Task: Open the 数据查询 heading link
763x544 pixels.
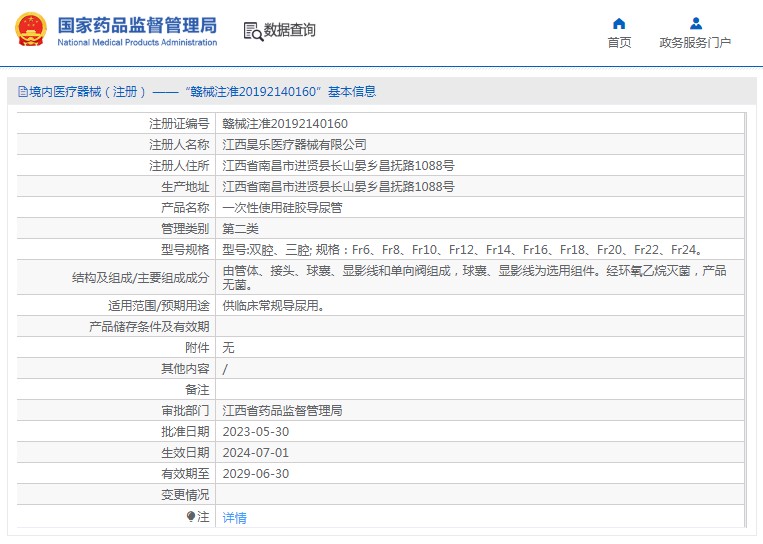Action: [290, 30]
